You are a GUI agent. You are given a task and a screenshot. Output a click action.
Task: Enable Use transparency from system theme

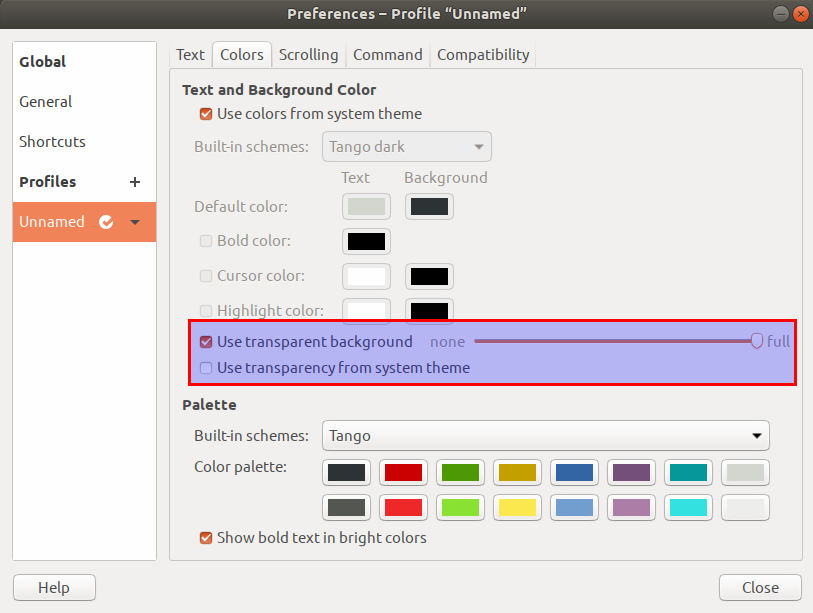[205, 368]
